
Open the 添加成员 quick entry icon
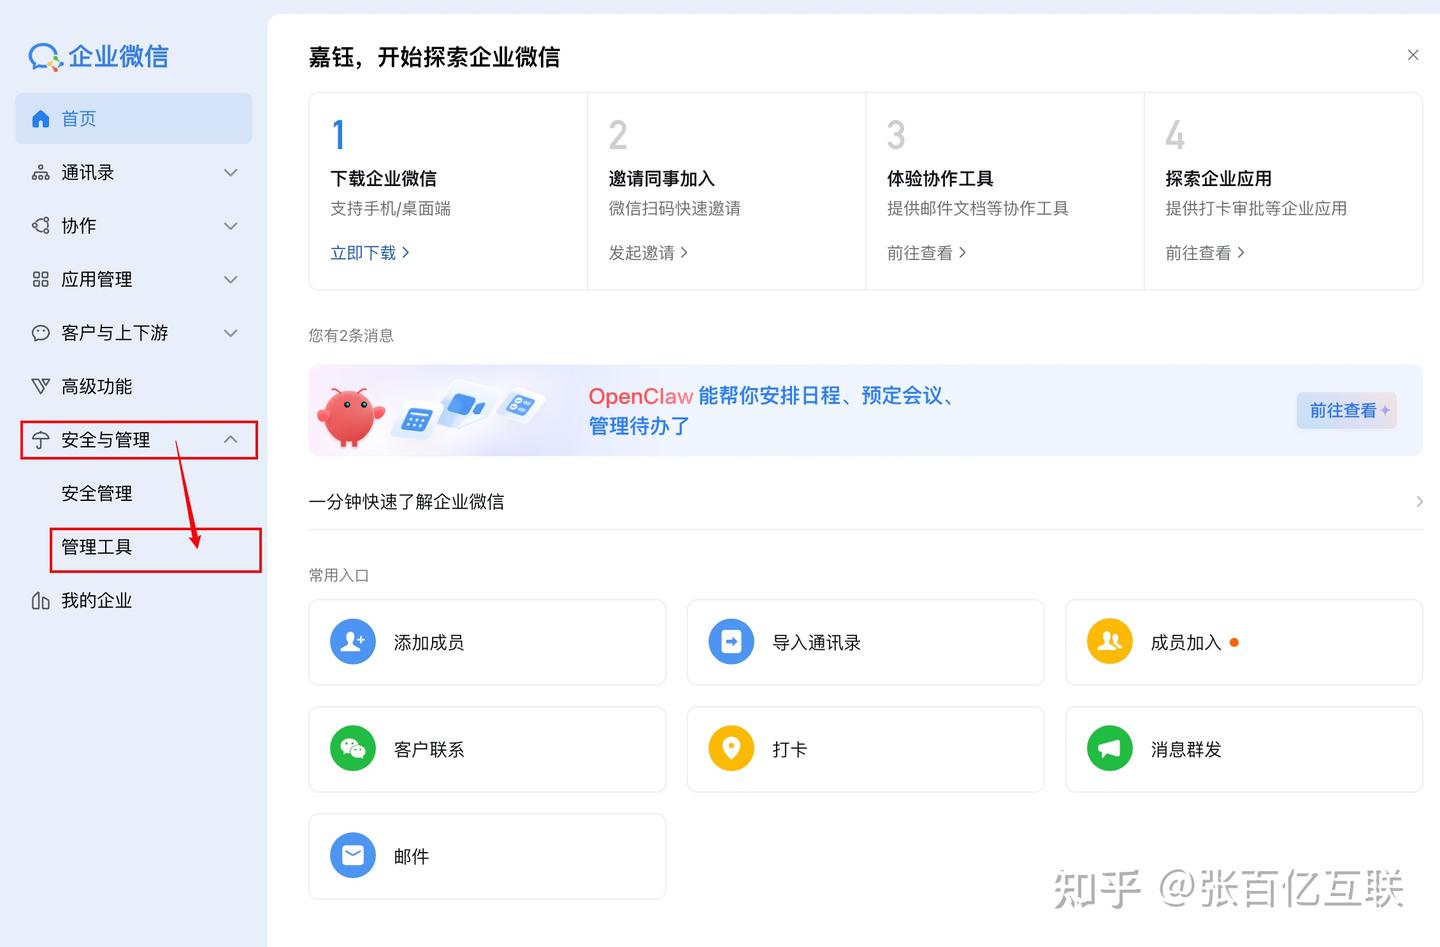tap(352, 641)
